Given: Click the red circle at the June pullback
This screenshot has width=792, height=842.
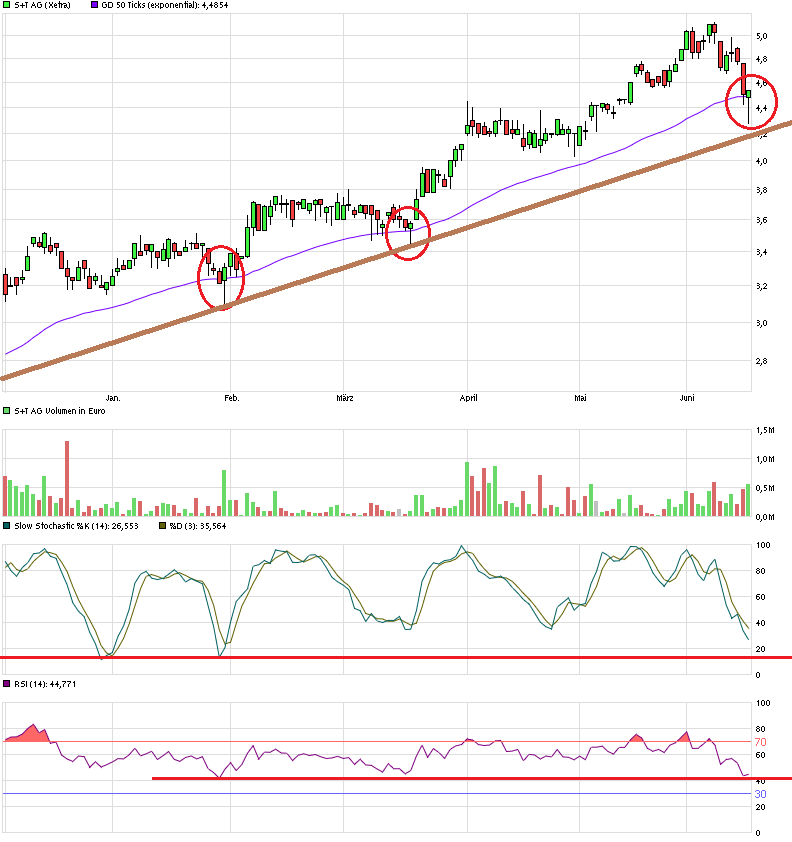Looking at the screenshot, I should tap(751, 101).
